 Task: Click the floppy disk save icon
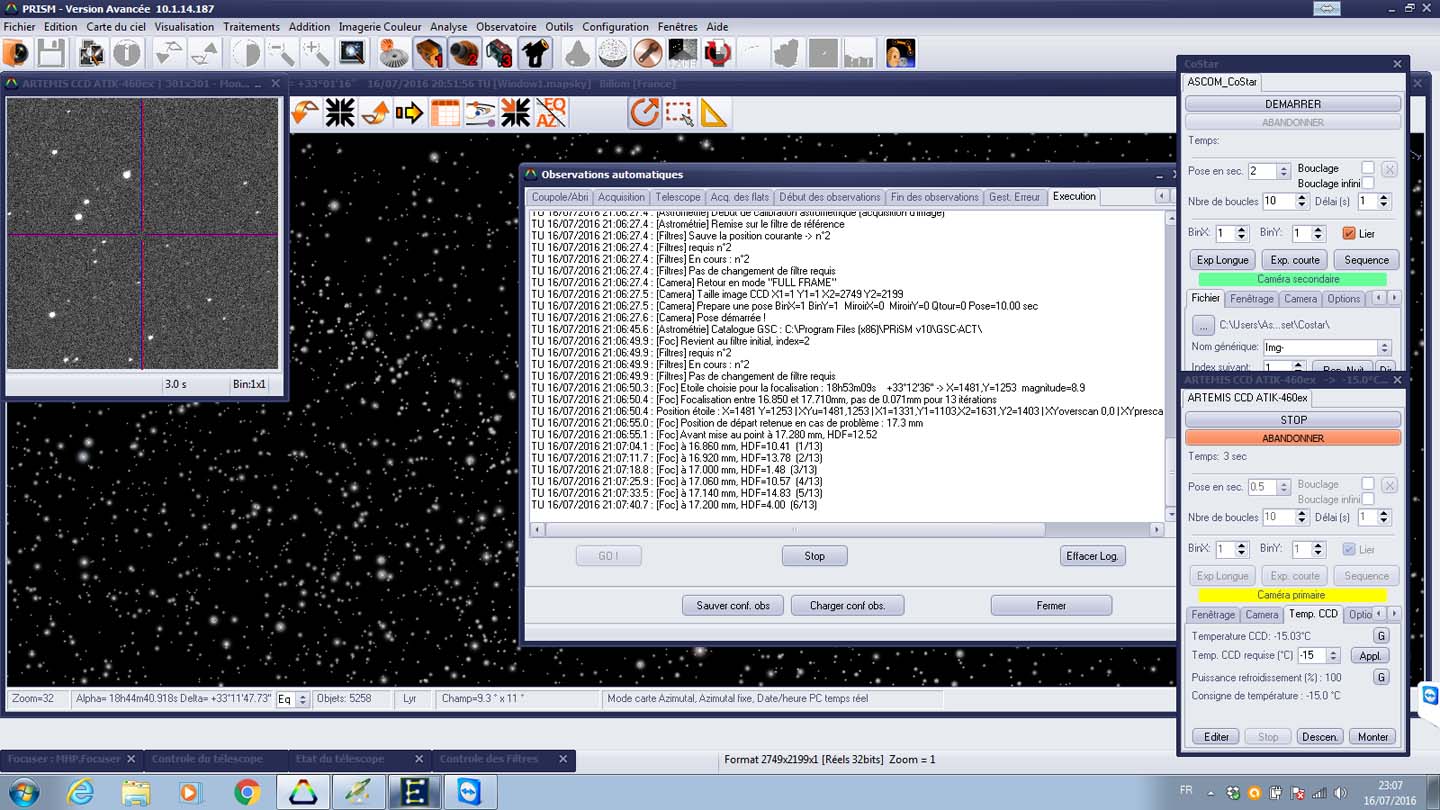pyautogui.click(x=51, y=53)
